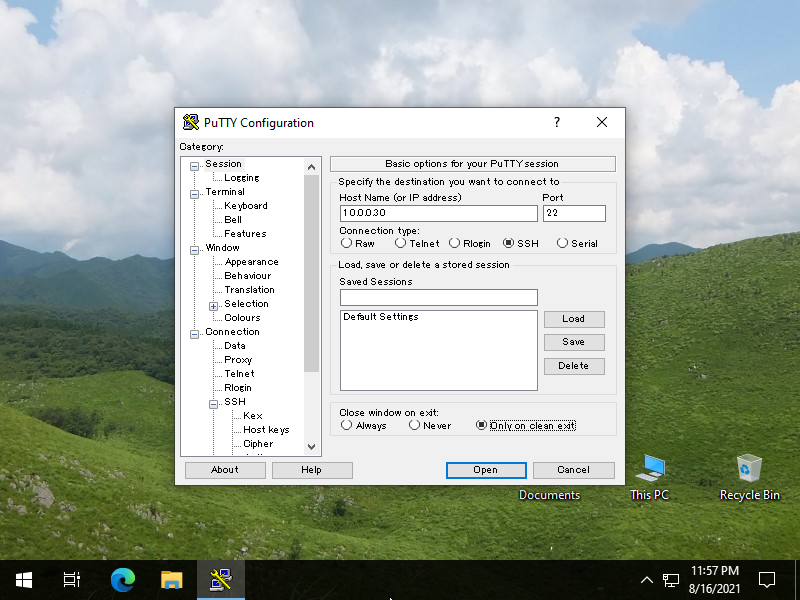Launch Microsoft Edge from the taskbar
Viewport: 800px width, 600px height.
[x=123, y=580]
